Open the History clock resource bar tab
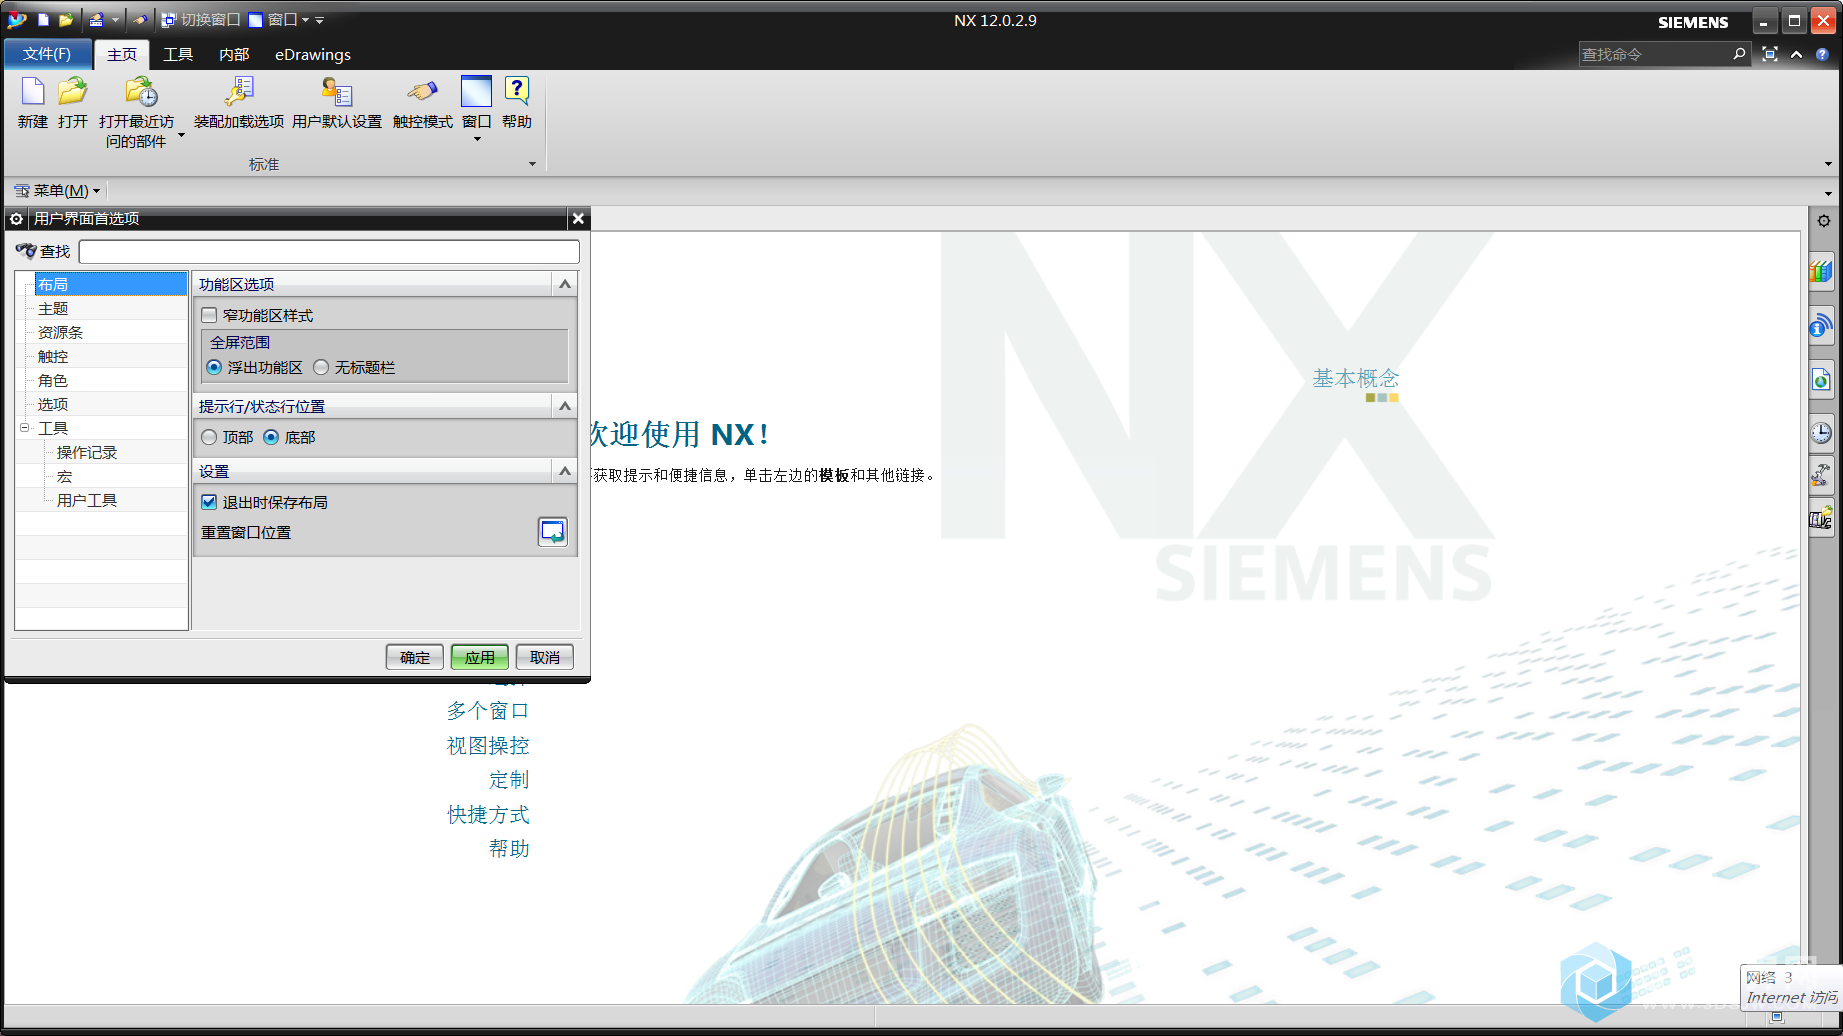Screen dimensions: 1843x1036 [x=1821, y=432]
